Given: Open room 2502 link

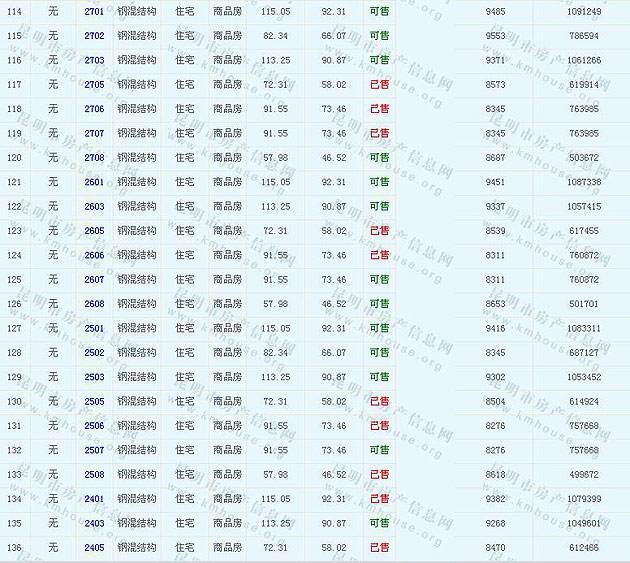Looking at the screenshot, I should (94, 353).
